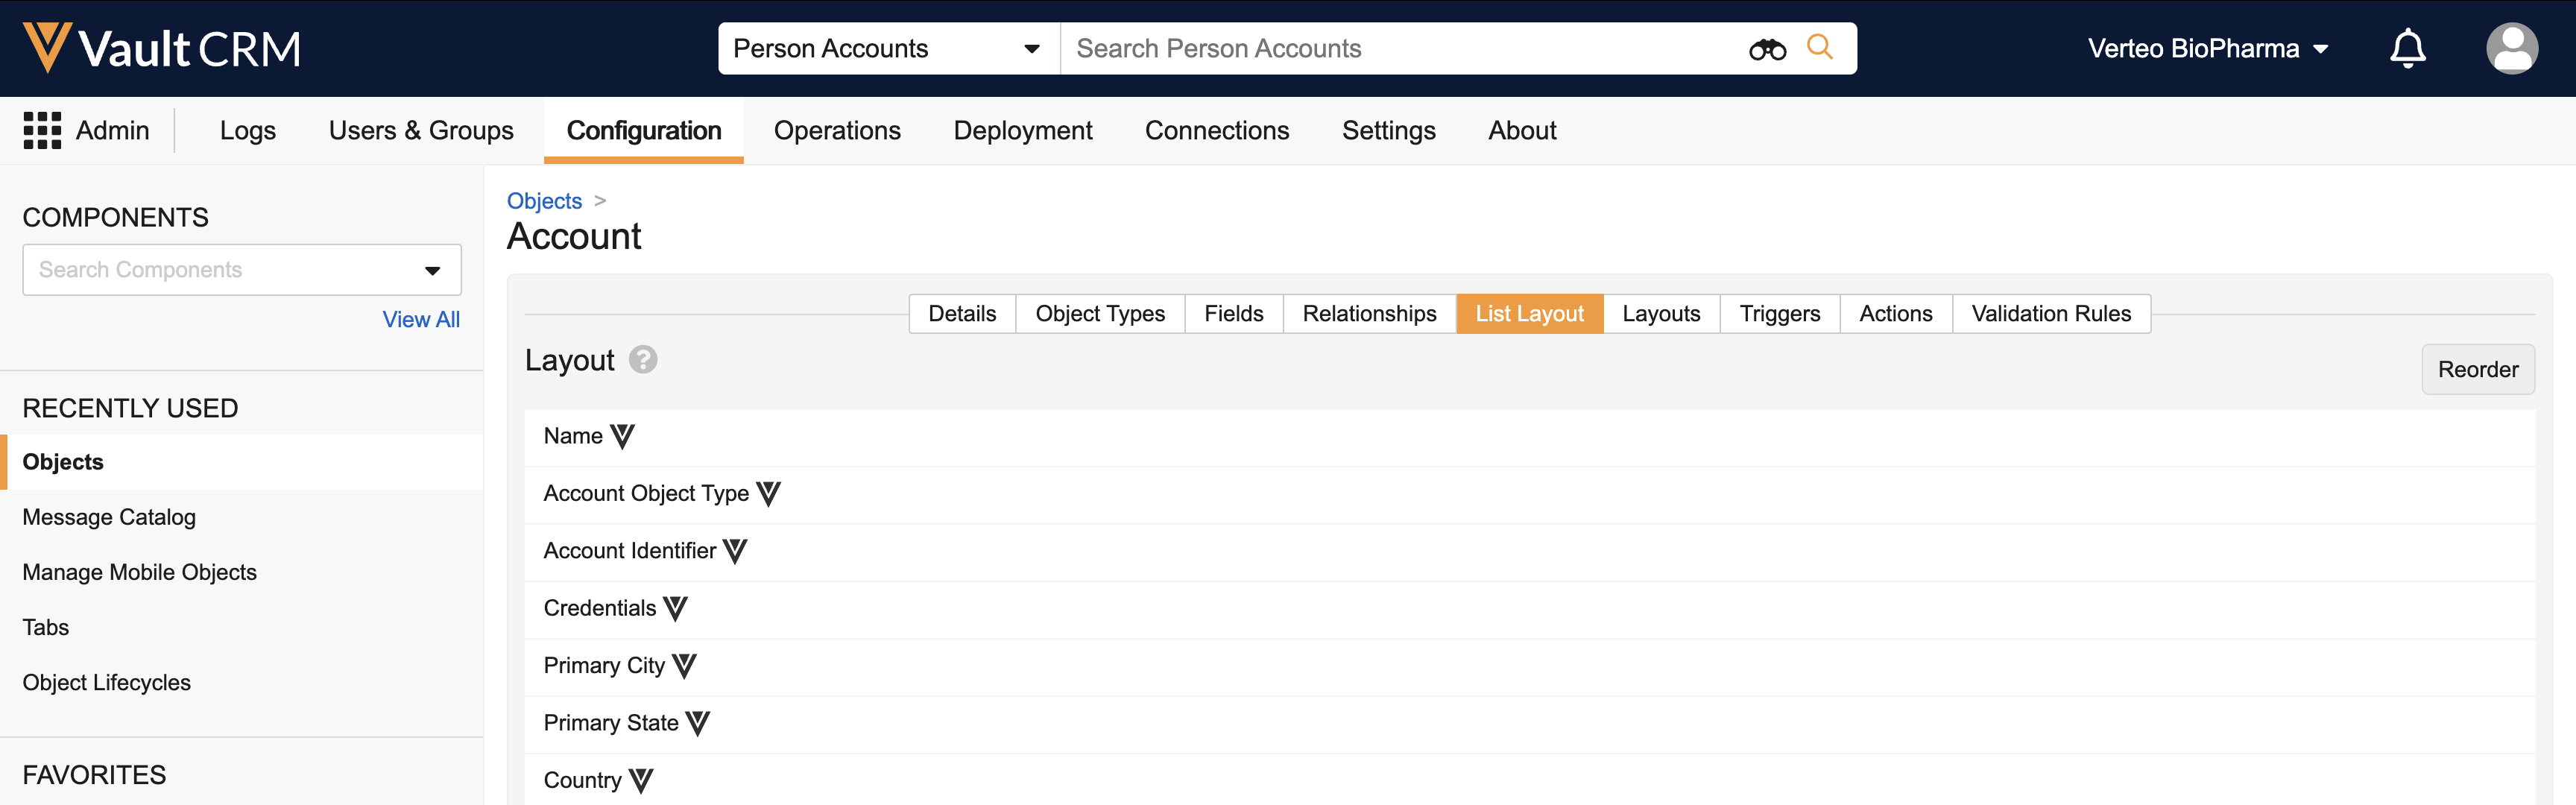Switch to the Fields tab
The image size is (2576, 805).
click(1233, 314)
